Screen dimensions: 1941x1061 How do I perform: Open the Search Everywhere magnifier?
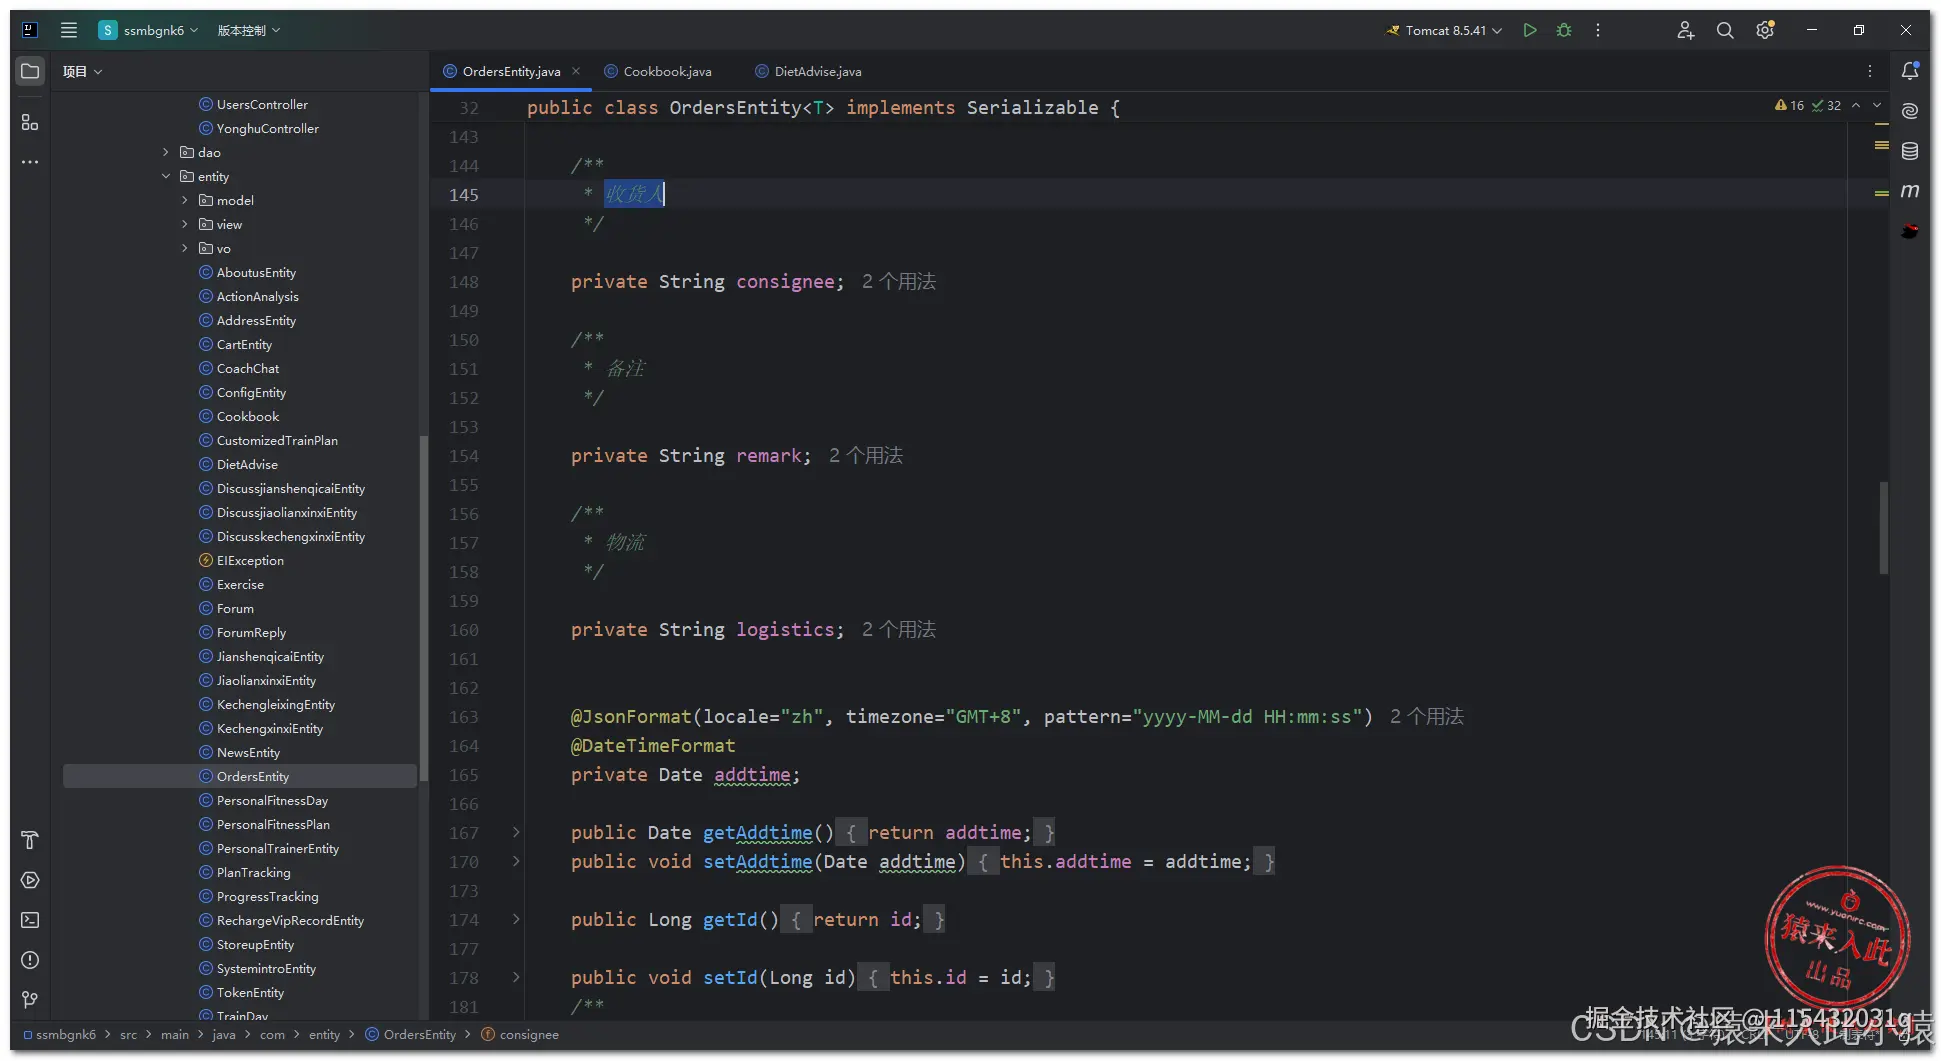[1725, 30]
